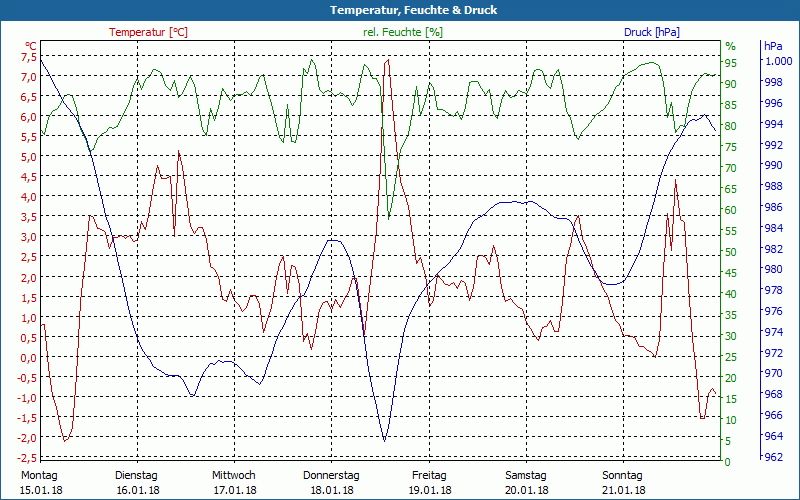The height and width of the screenshot is (500, 800).
Task: Click the 'Freitag' day label
Action: [x=429, y=475]
